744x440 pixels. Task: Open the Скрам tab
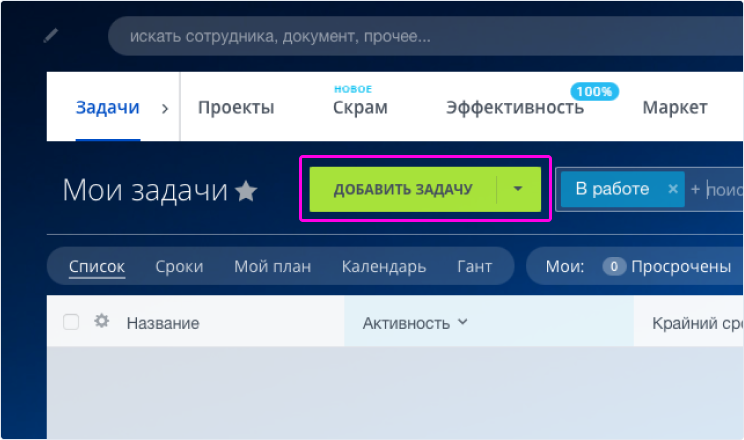pos(360,108)
